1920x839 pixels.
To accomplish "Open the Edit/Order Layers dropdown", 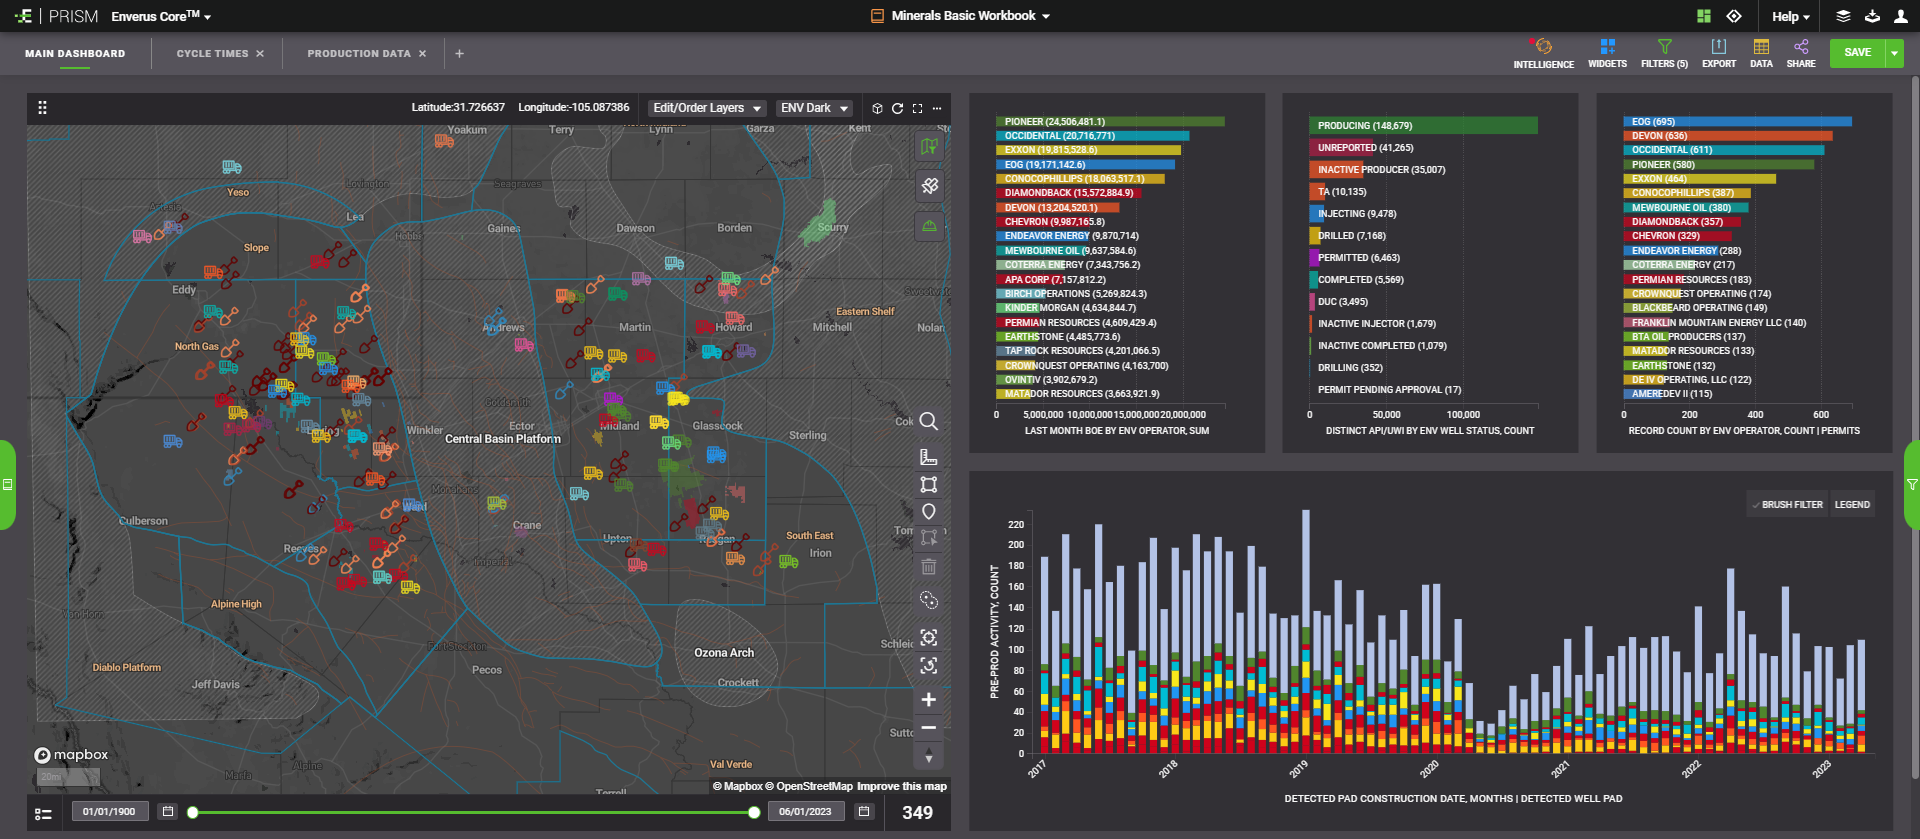I will click(707, 108).
